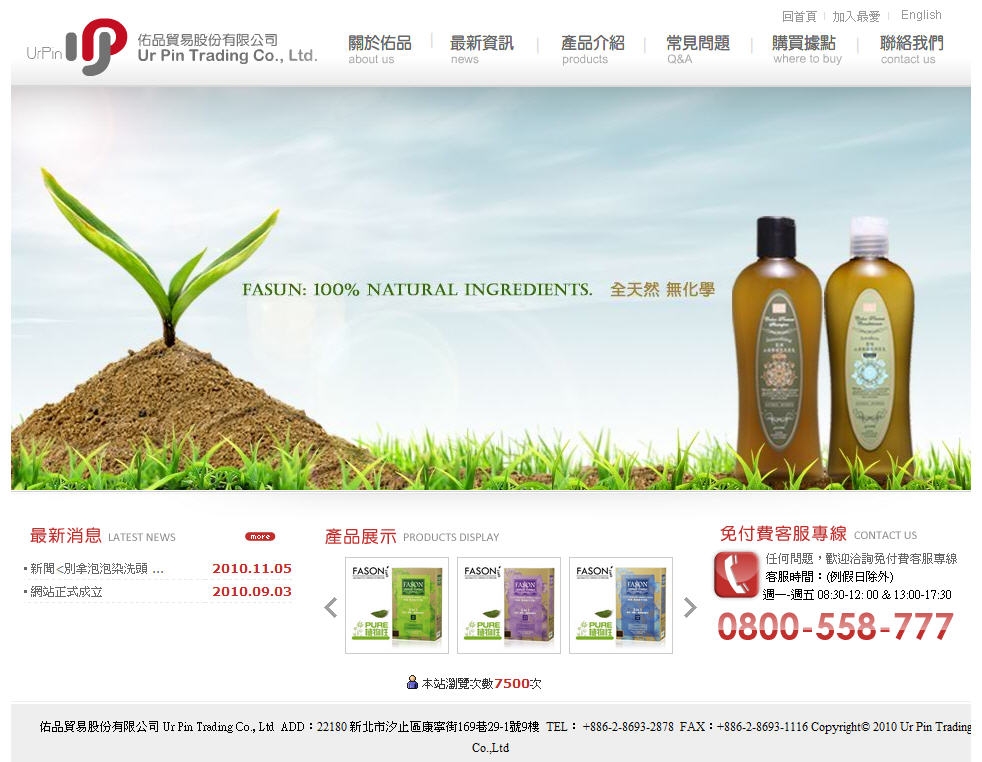Viewport: 982px width, 762px height.
Task: Open the 最新資訊 news menu
Action: (482, 49)
